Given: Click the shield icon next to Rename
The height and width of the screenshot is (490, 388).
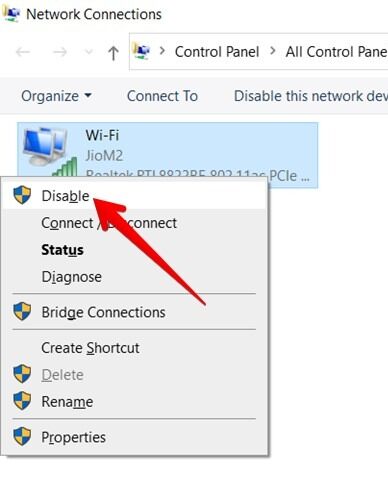Looking at the screenshot, I should (22, 401).
